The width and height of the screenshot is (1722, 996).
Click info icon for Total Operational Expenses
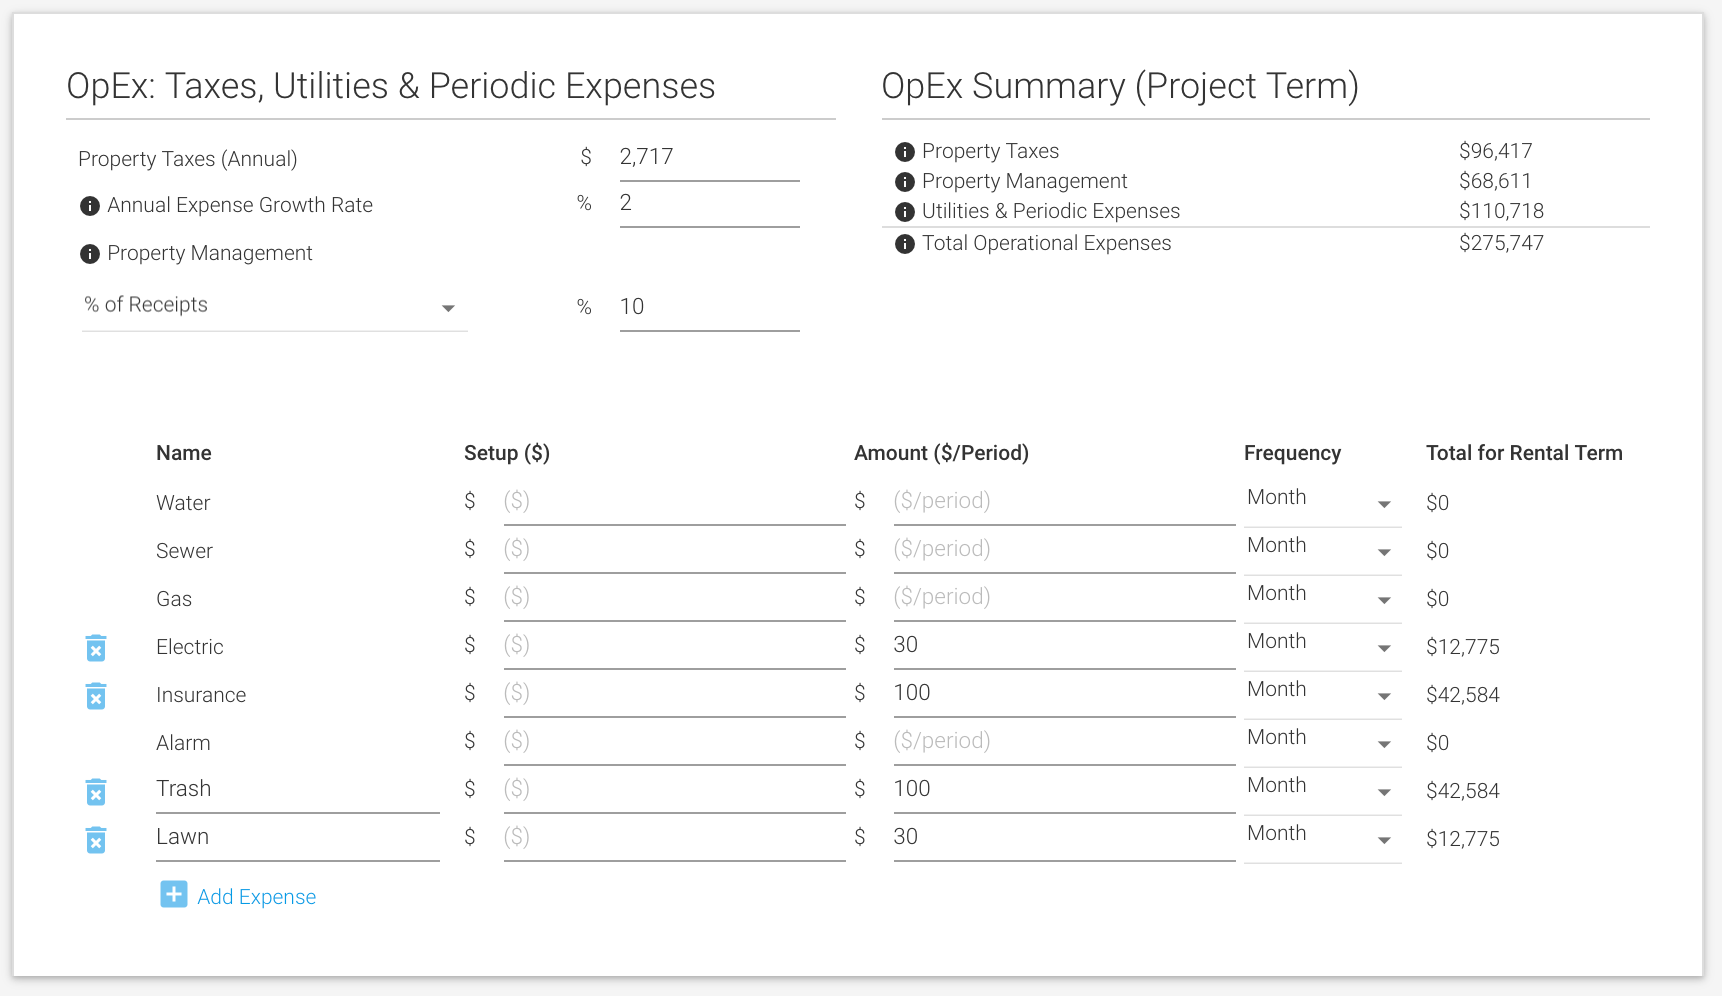tap(904, 243)
